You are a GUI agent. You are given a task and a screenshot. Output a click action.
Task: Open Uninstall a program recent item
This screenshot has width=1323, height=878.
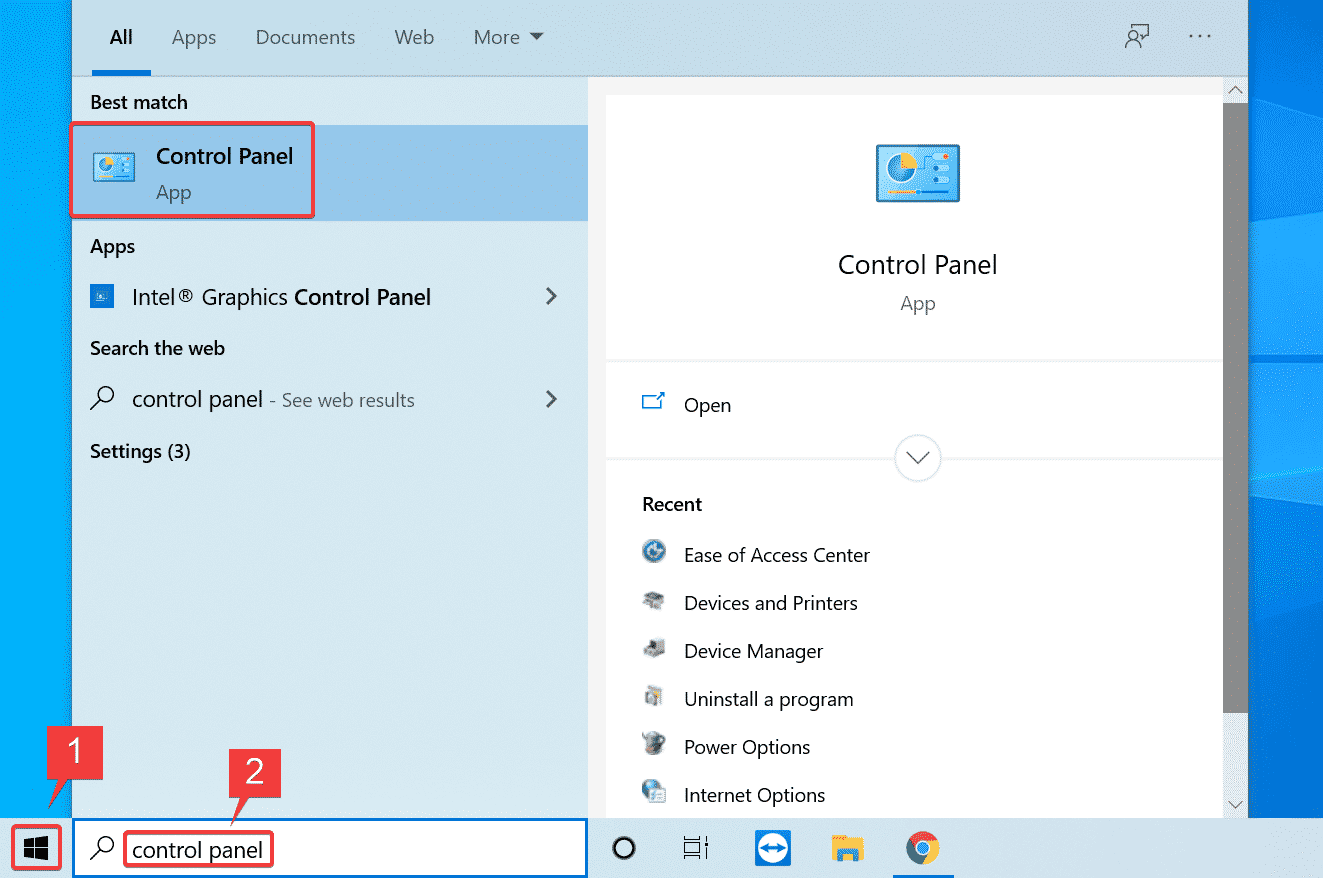768,699
